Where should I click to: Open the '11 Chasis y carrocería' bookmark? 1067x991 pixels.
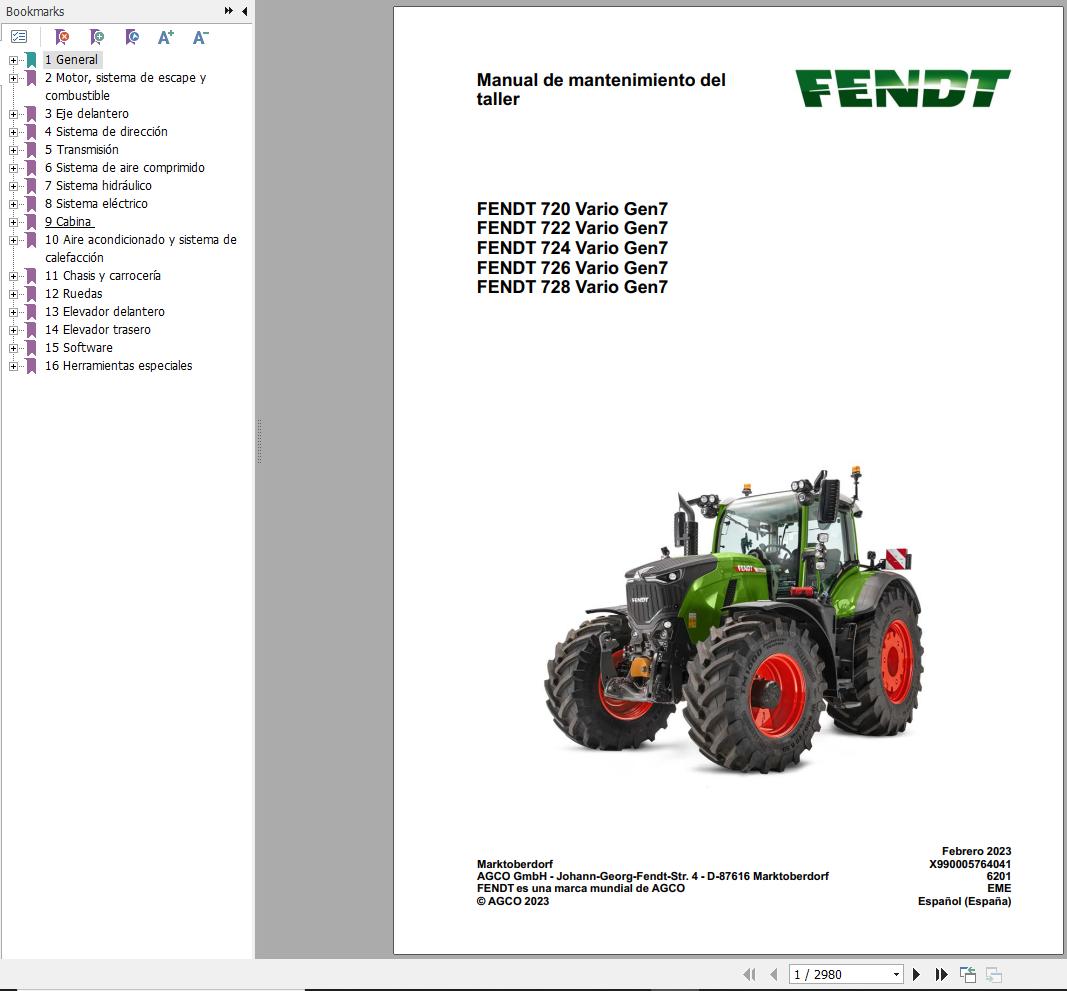[x=103, y=276]
